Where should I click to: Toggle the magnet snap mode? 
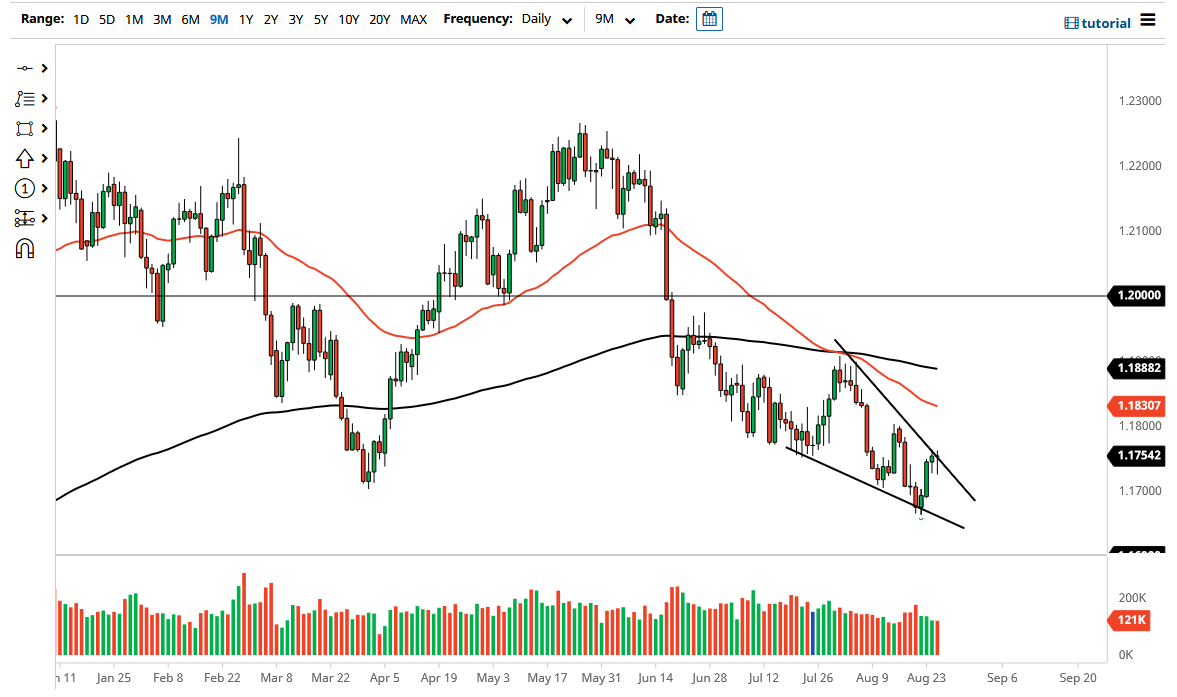tap(25, 248)
